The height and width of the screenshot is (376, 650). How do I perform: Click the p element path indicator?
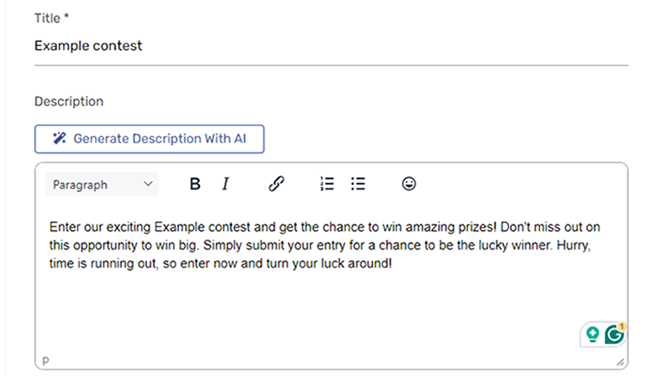point(46,360)
